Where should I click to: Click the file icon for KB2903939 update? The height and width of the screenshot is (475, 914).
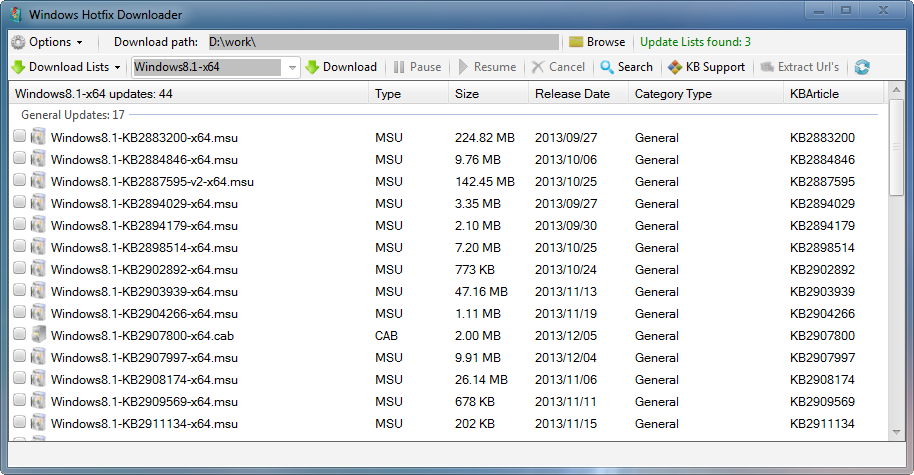tap(38, 291)
